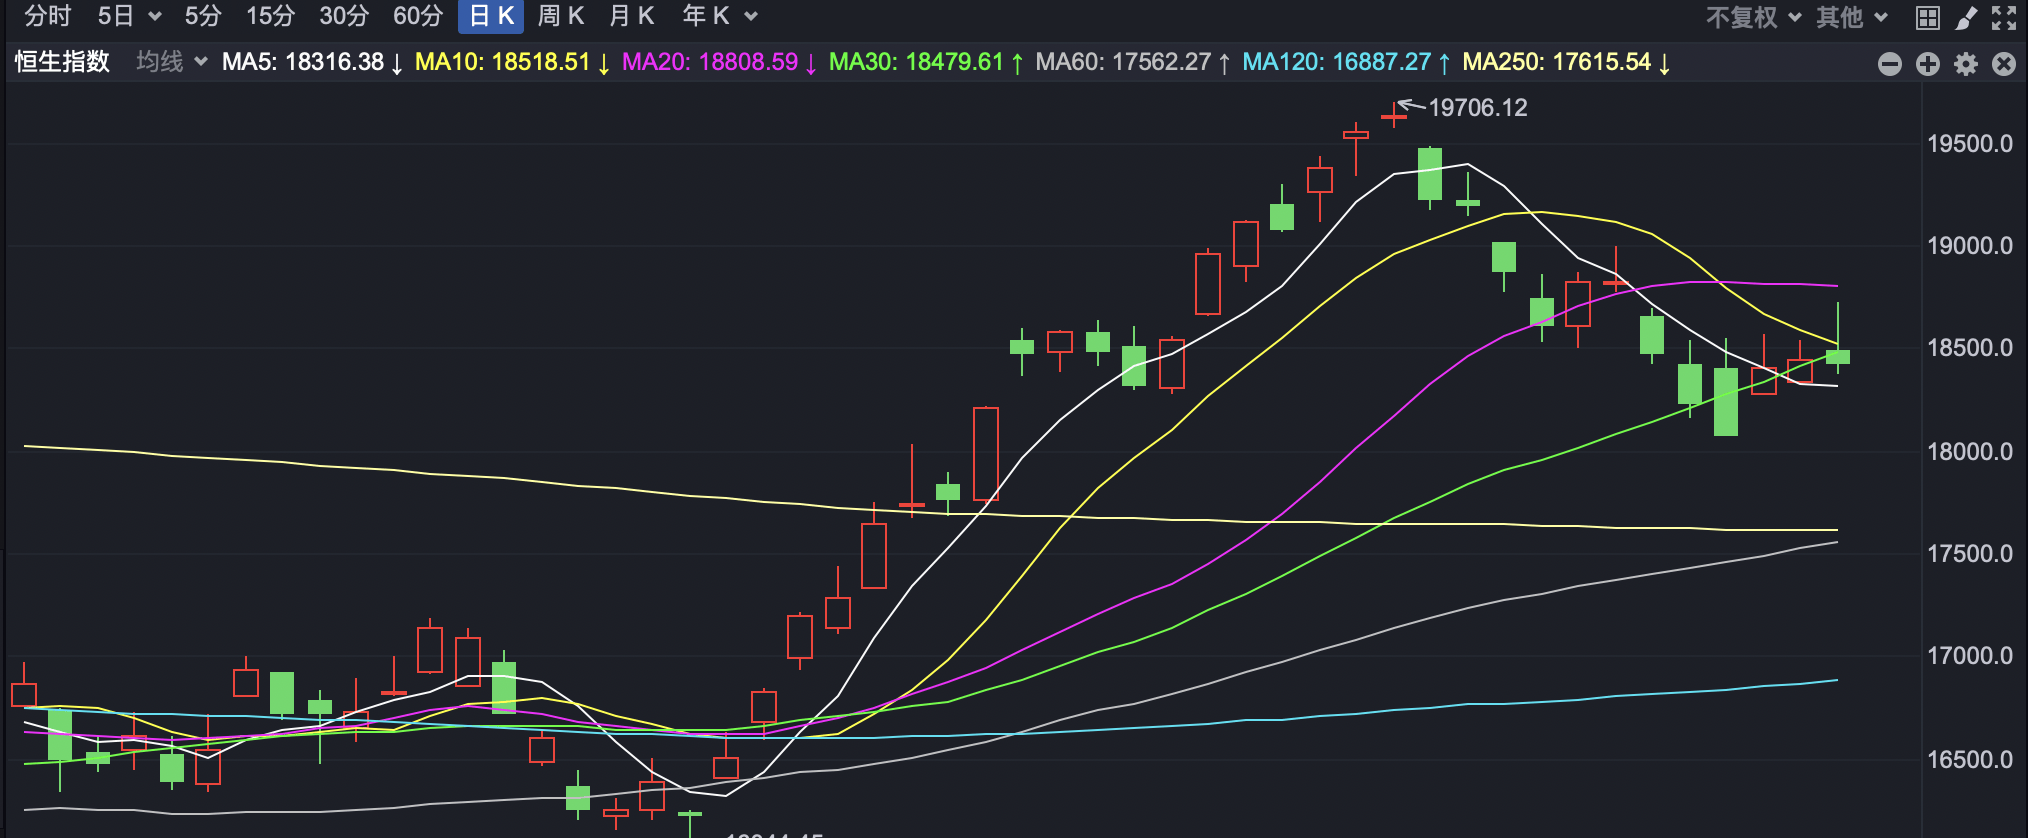Image resolution: width=2028 pixels, height=838 pixels.
Task: Choose the 60分 interval
Action: tap(417, 16)
